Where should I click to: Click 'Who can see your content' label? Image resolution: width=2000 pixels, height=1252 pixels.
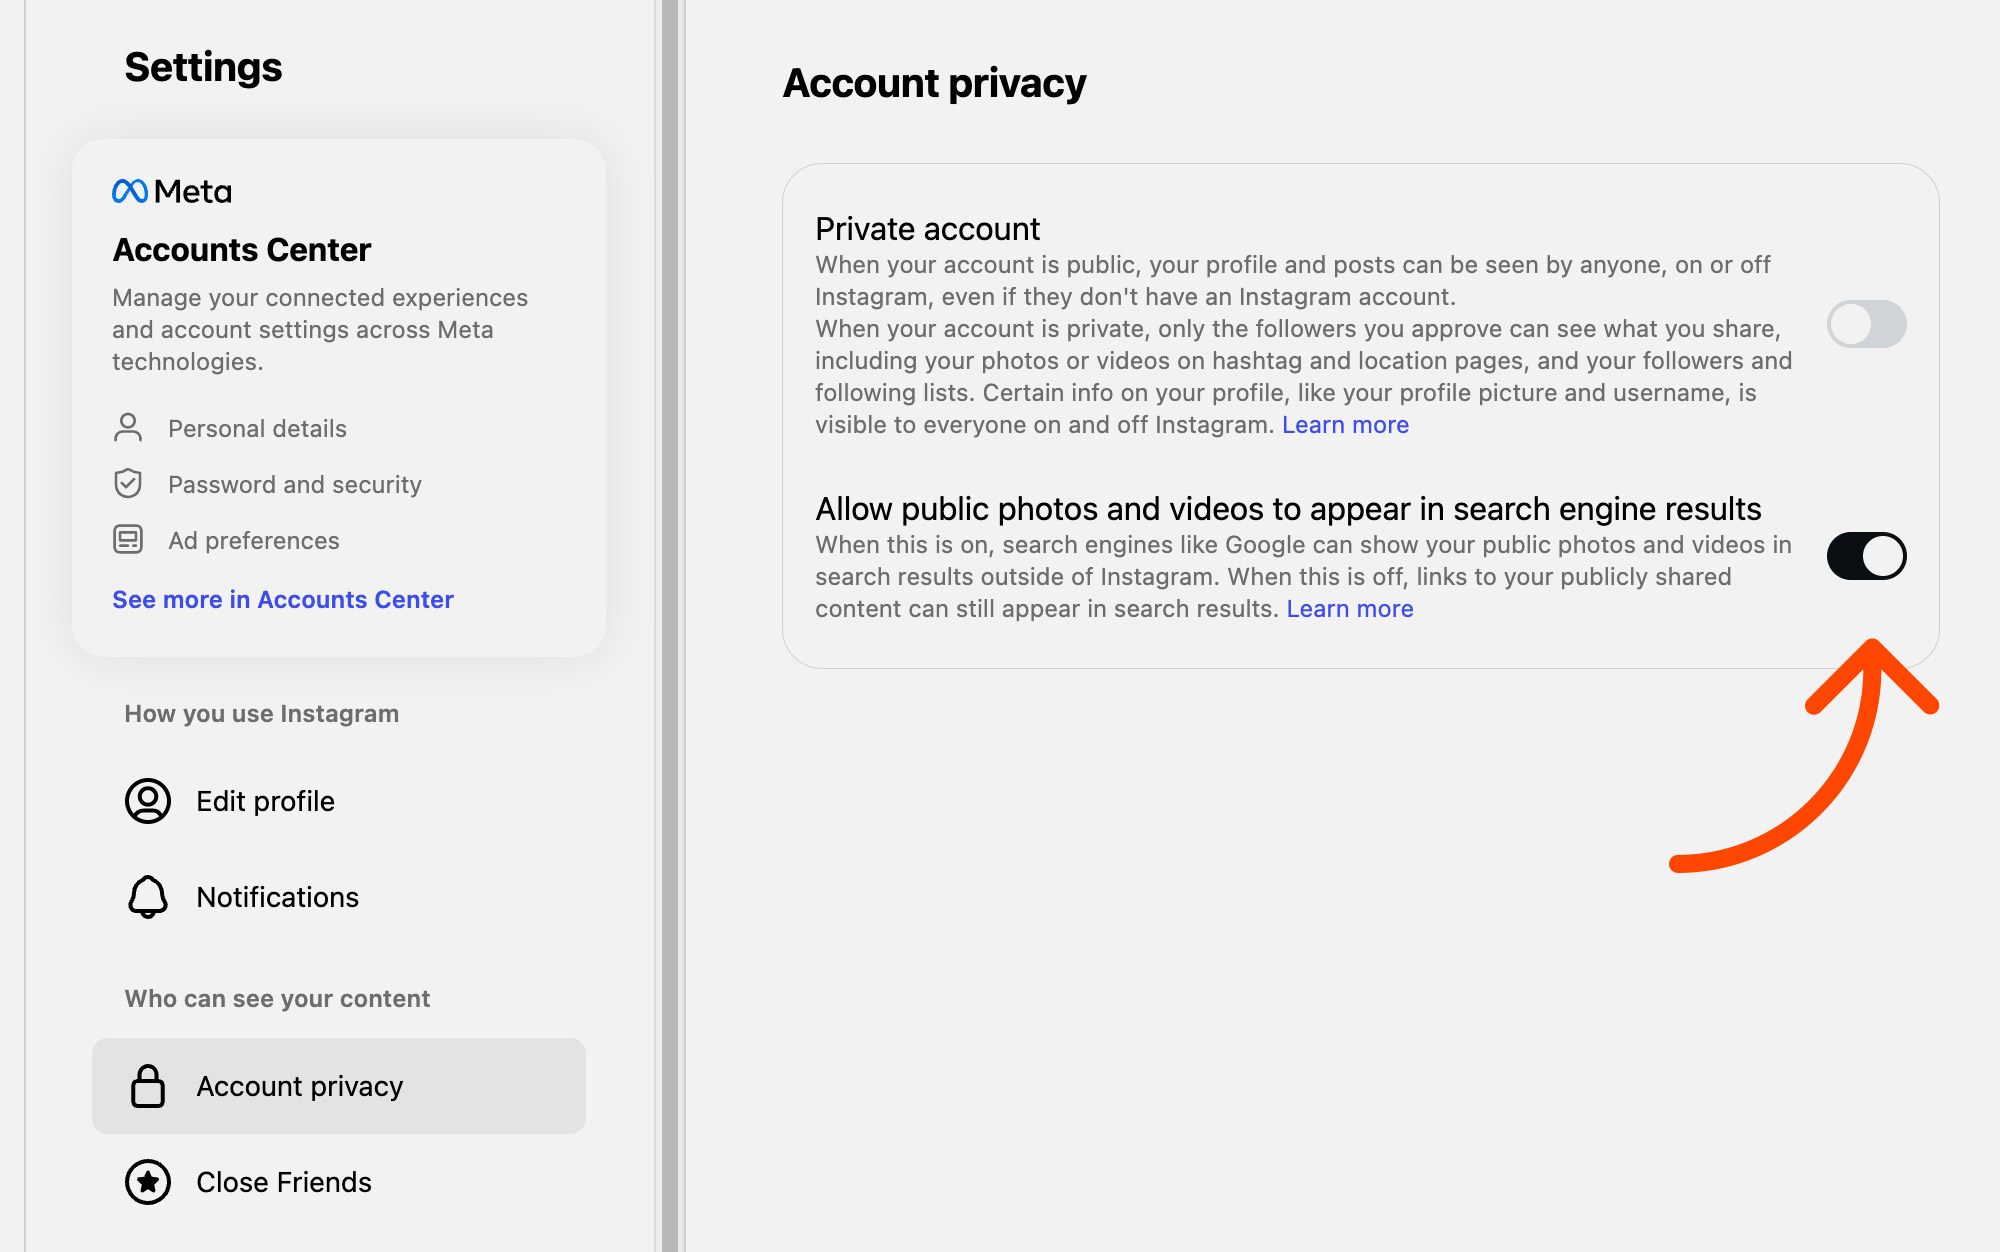coord(277,998)
